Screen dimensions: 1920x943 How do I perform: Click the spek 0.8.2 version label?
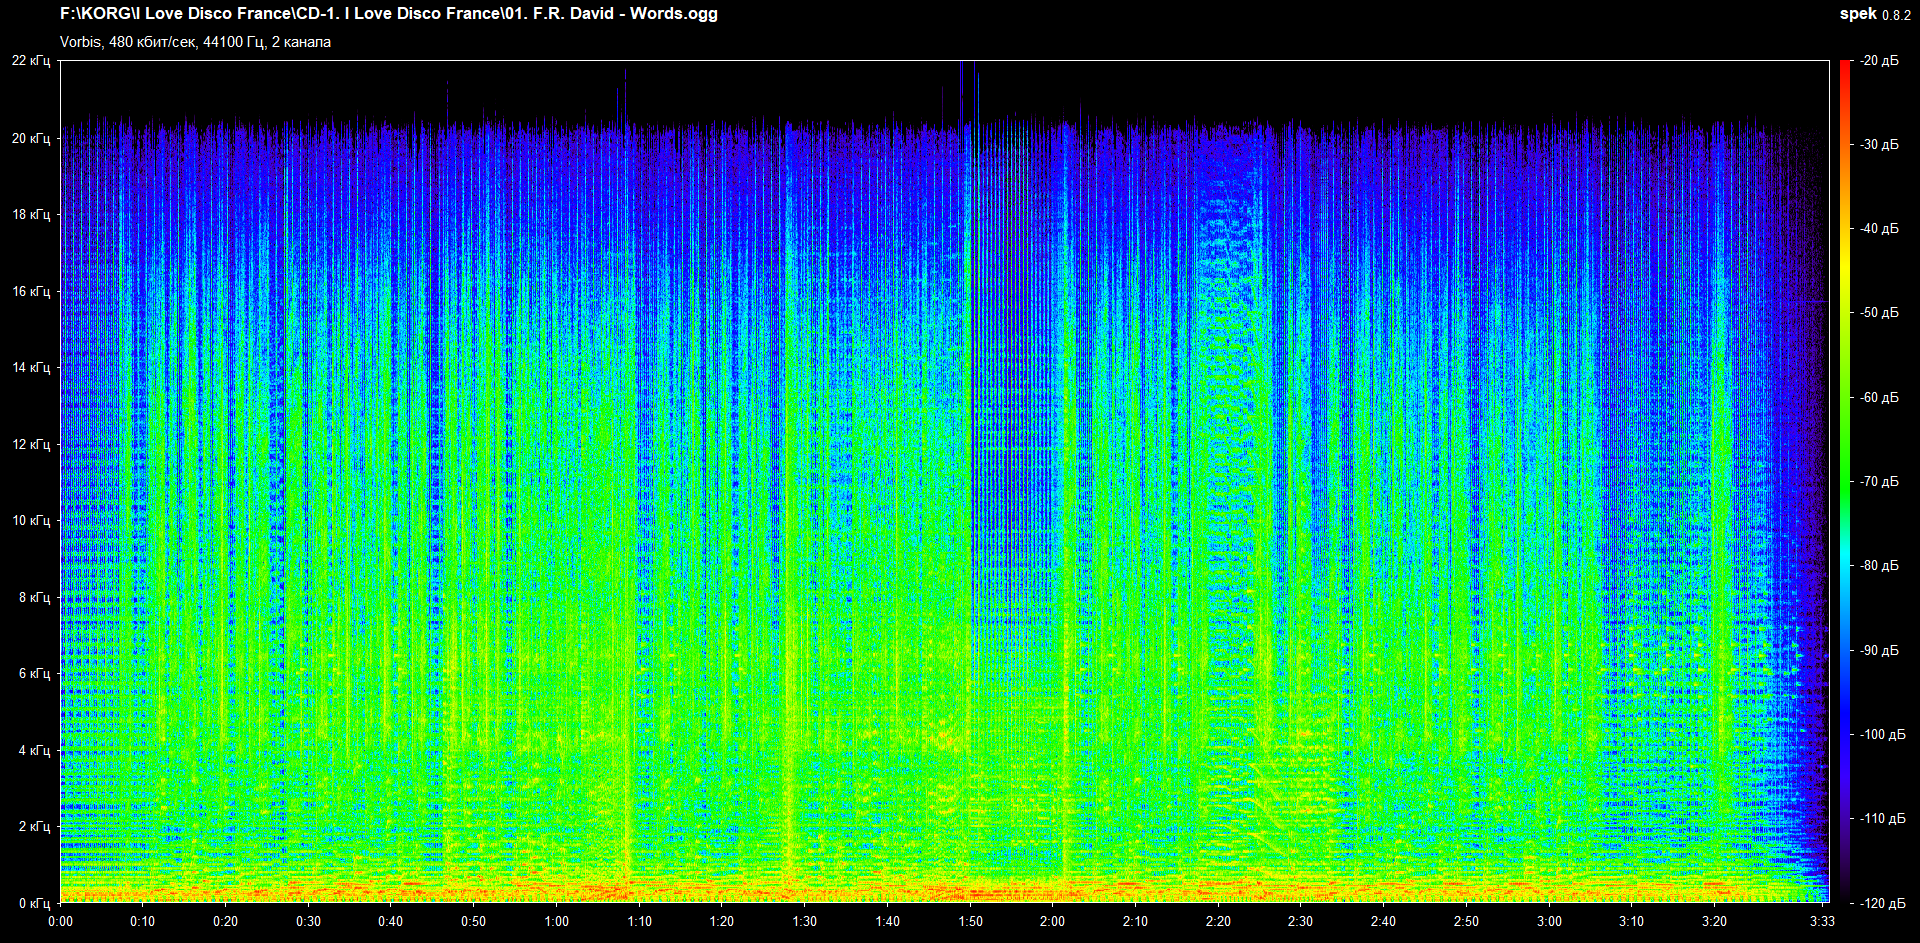(x=1874, y=14)
